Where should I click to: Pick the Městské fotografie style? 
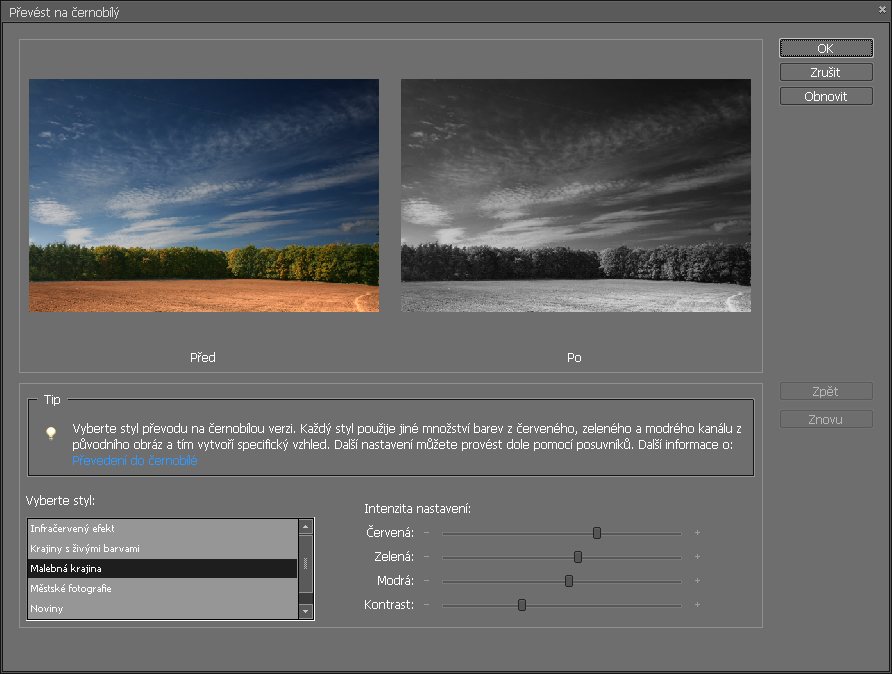coord(162,588)
